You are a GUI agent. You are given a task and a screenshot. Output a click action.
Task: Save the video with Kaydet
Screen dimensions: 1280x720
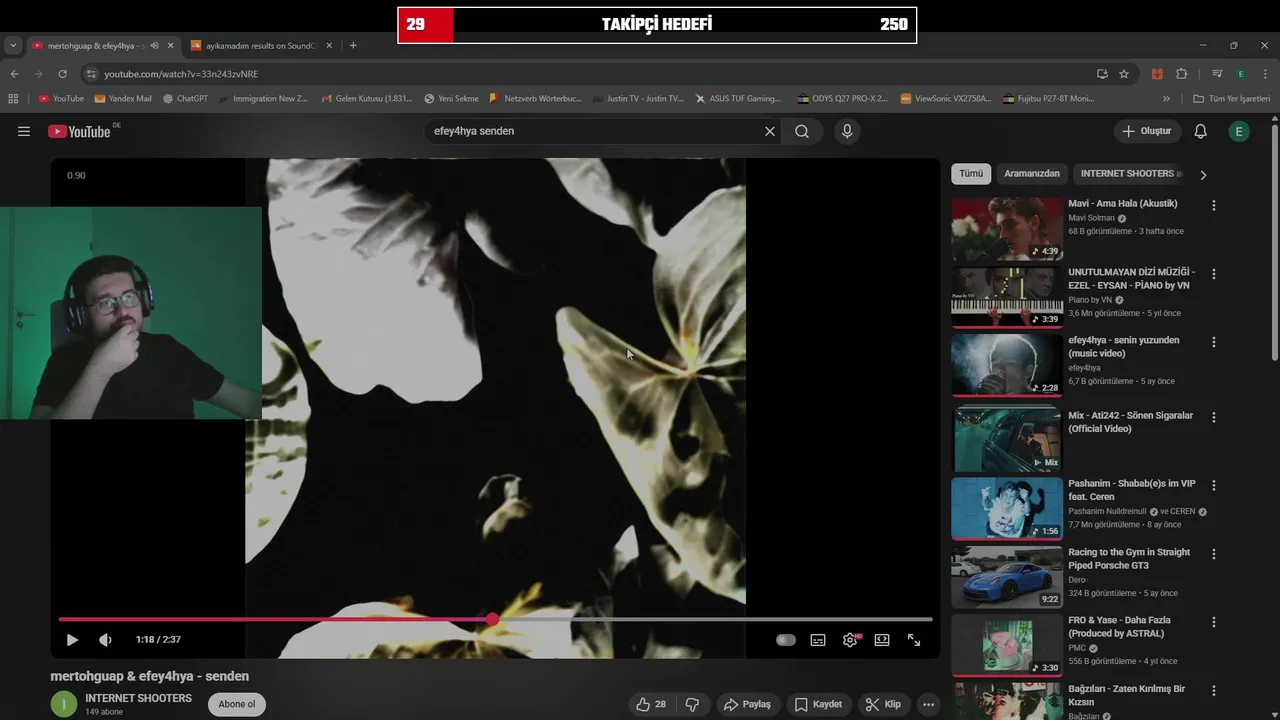818,704
